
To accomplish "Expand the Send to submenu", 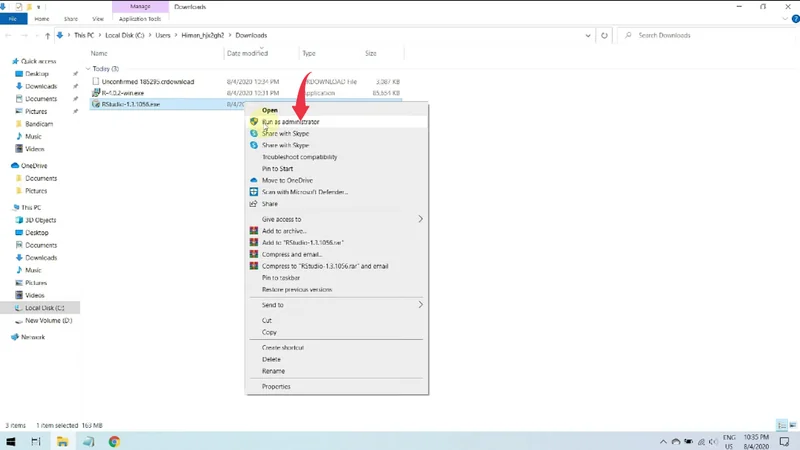I will 420,305.
